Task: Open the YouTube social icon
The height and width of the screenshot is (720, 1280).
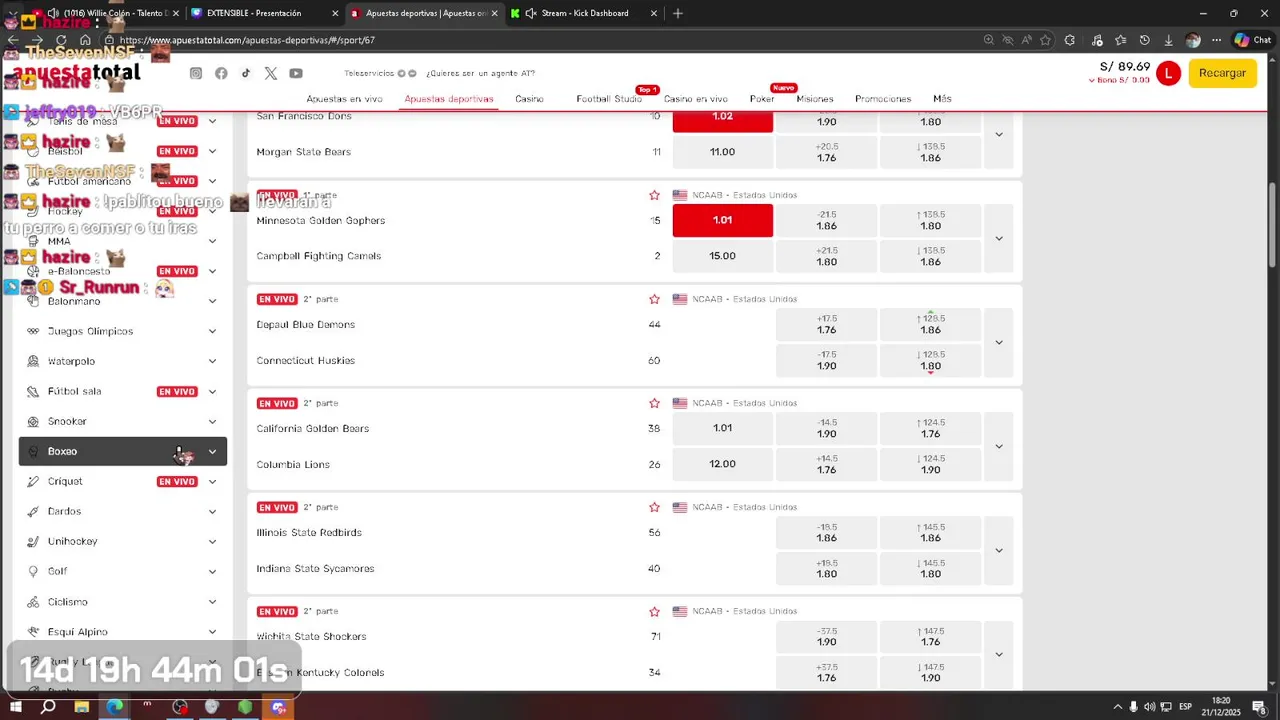Action: (x=296, y=73)
